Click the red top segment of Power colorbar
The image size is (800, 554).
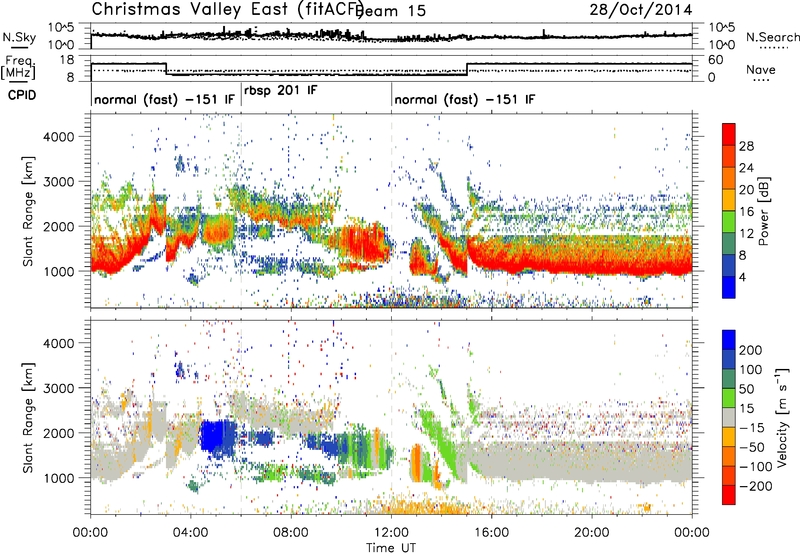[729, 135]
